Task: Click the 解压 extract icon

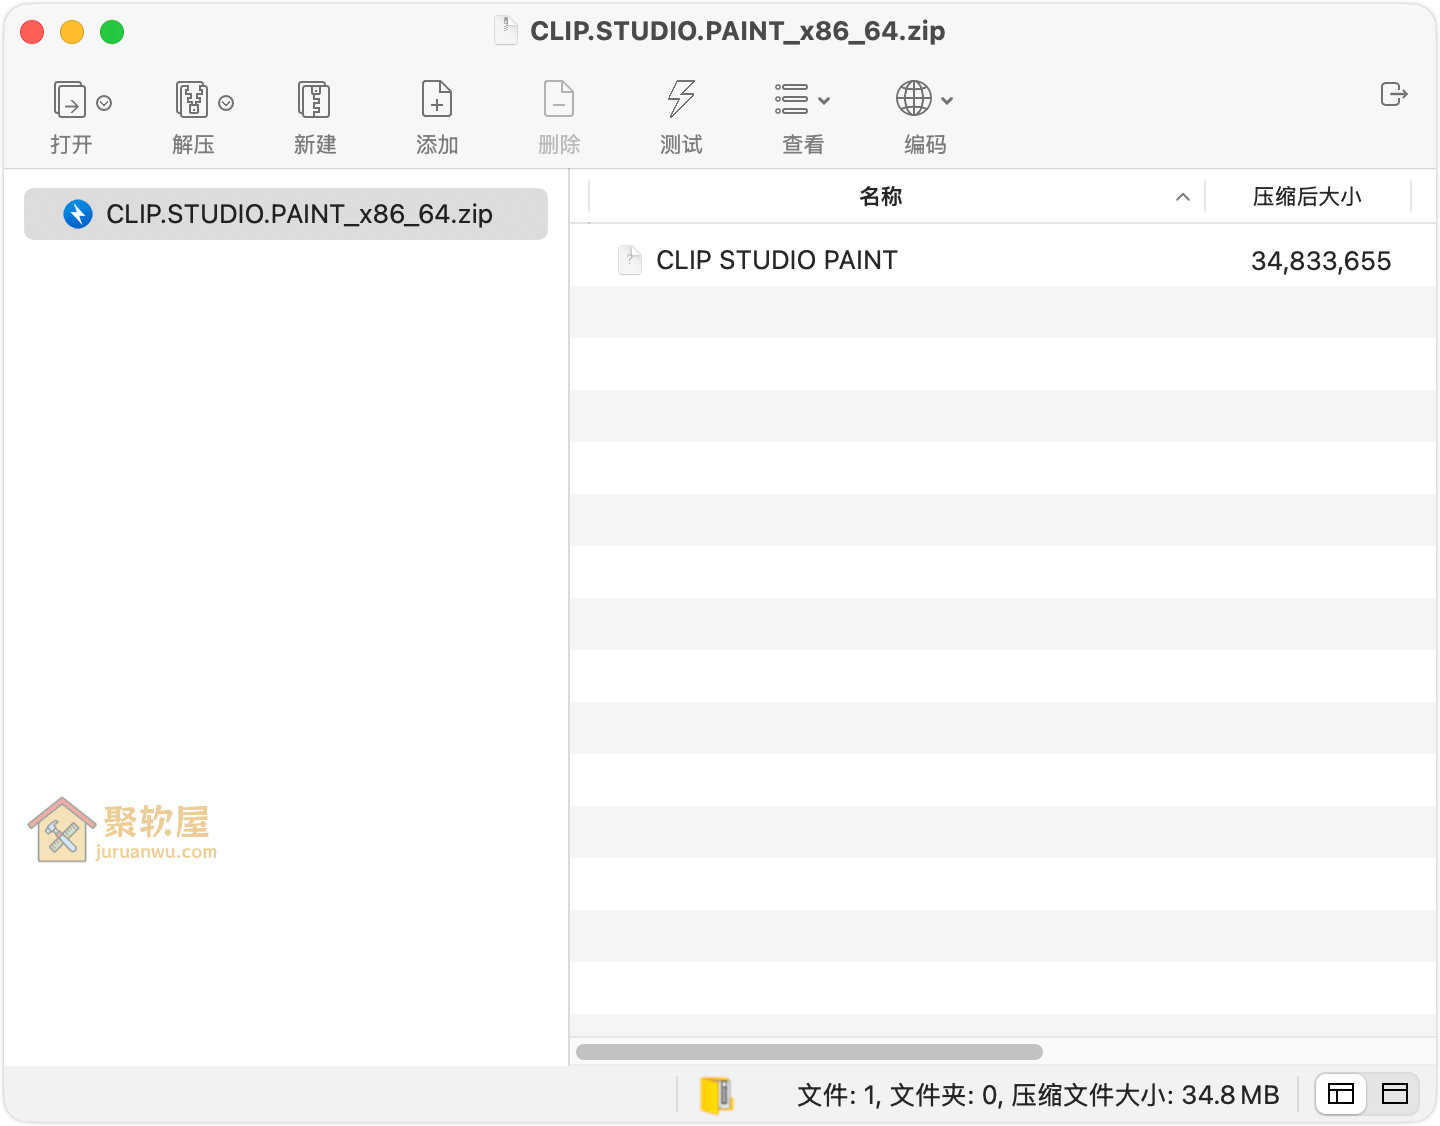Action: pos(191,100)
